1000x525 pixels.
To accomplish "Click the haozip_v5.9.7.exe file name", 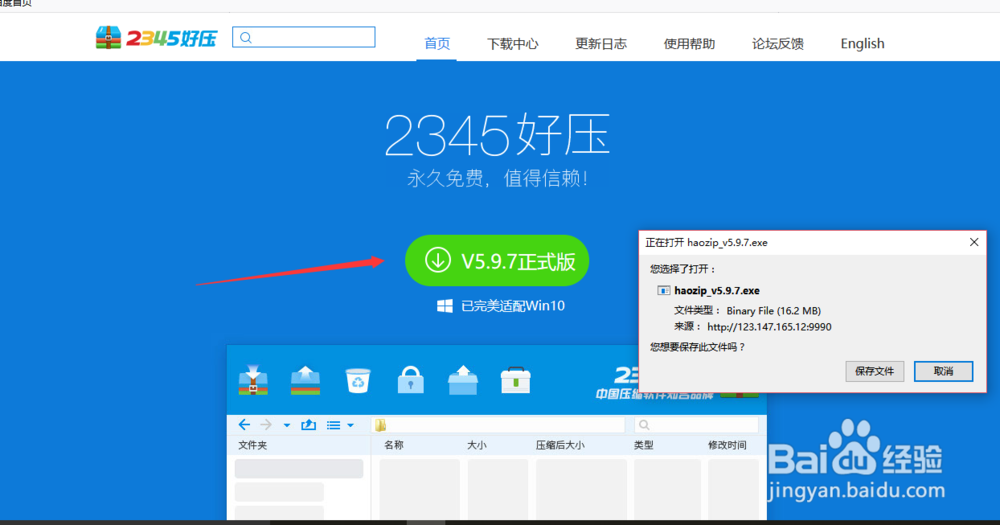I will pyautogui.click(x=717, y=290).
